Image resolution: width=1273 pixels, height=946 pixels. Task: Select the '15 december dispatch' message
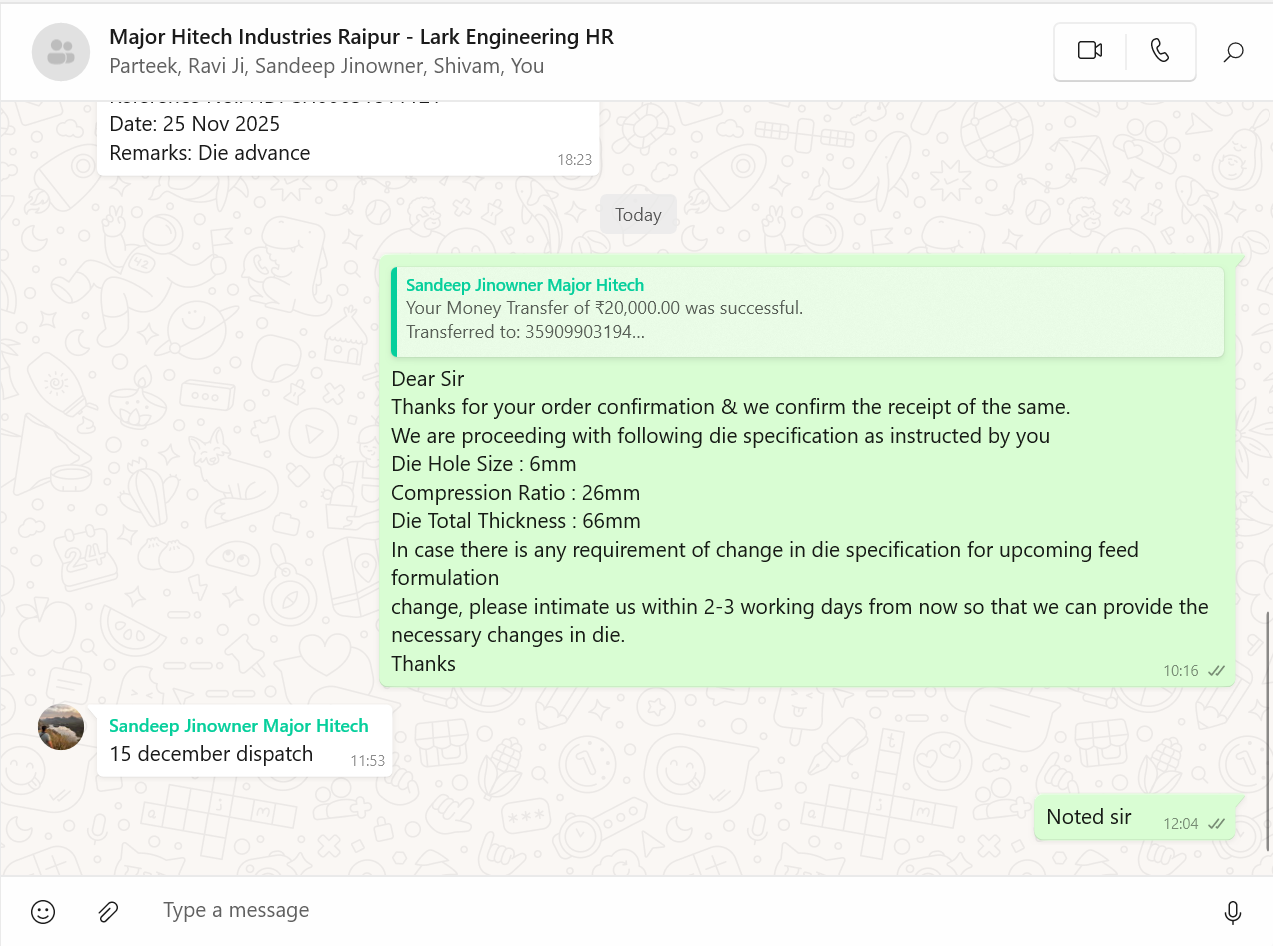click(x=211, y=755)
